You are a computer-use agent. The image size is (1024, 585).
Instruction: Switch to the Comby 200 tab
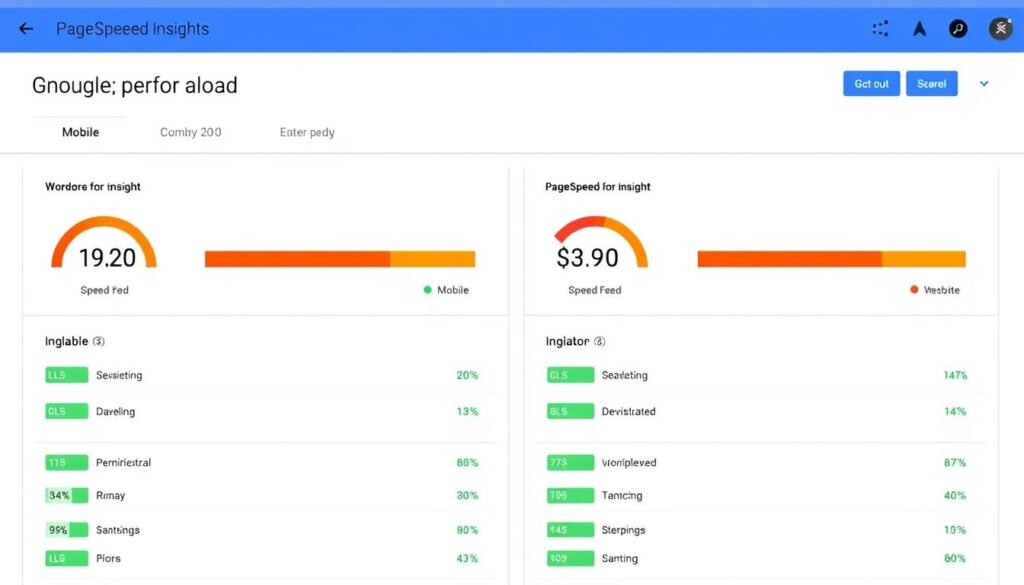tap(191, 132)
